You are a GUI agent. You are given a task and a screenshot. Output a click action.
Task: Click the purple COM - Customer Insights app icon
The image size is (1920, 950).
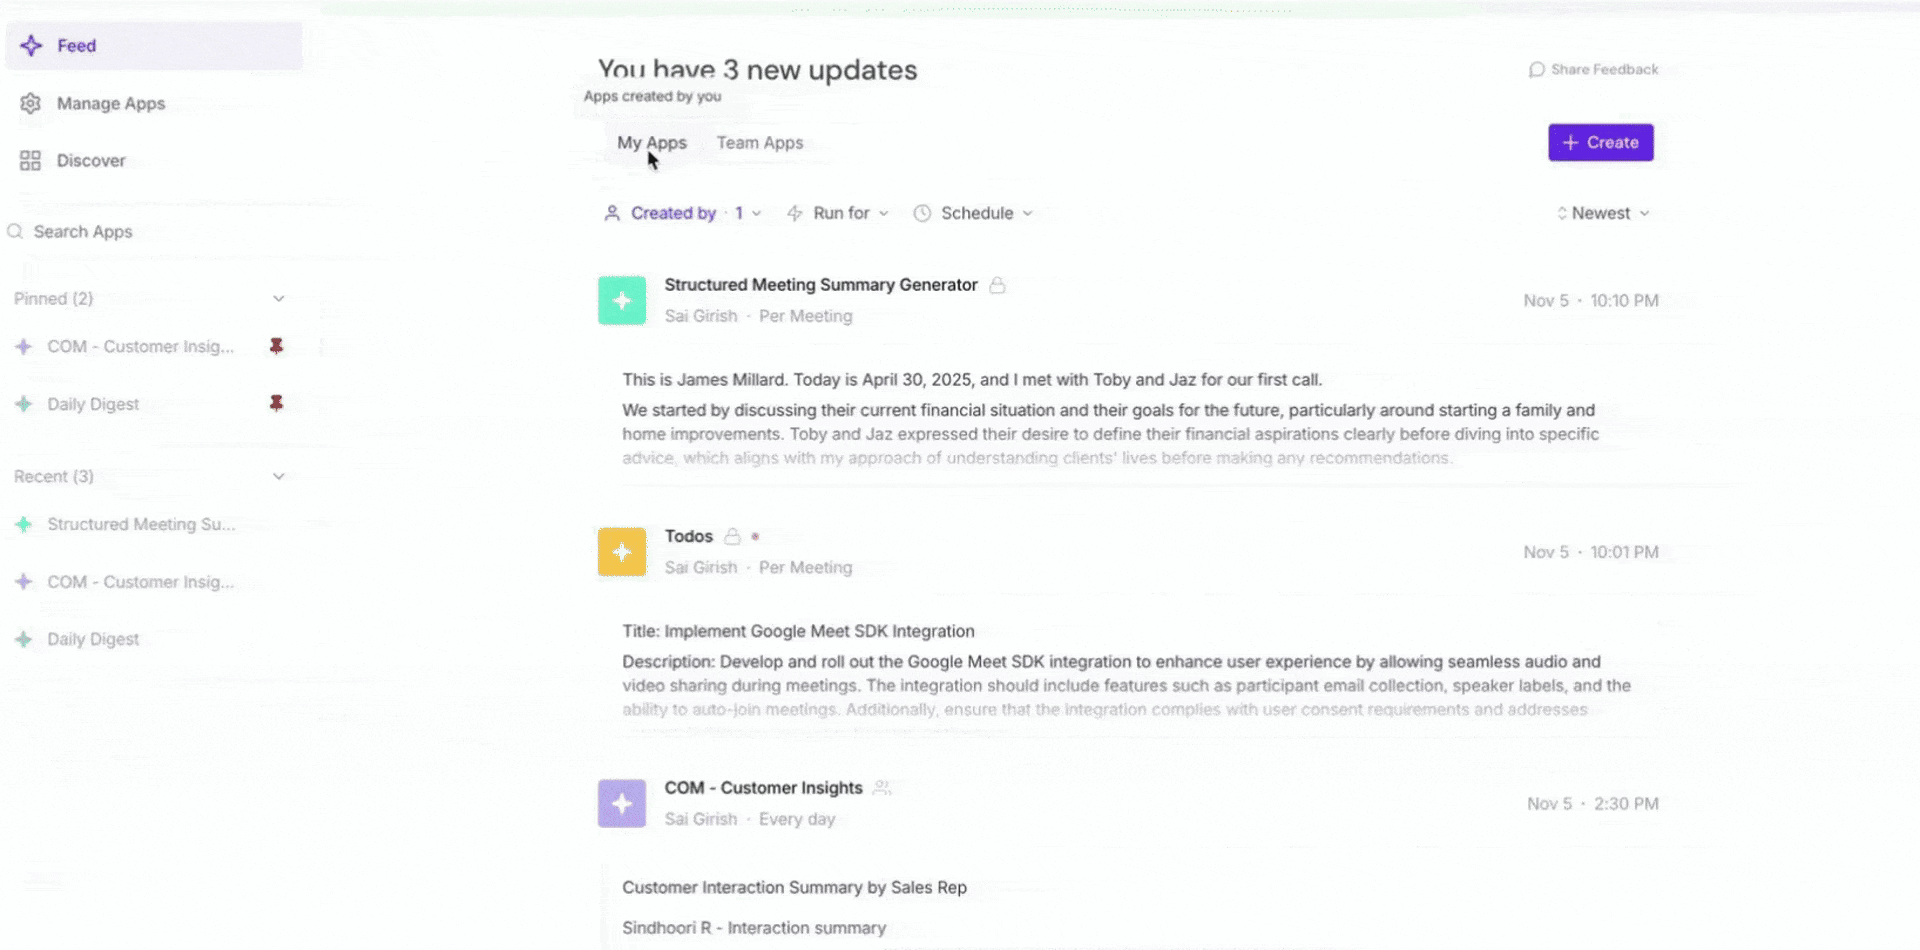tap(622, 803)
